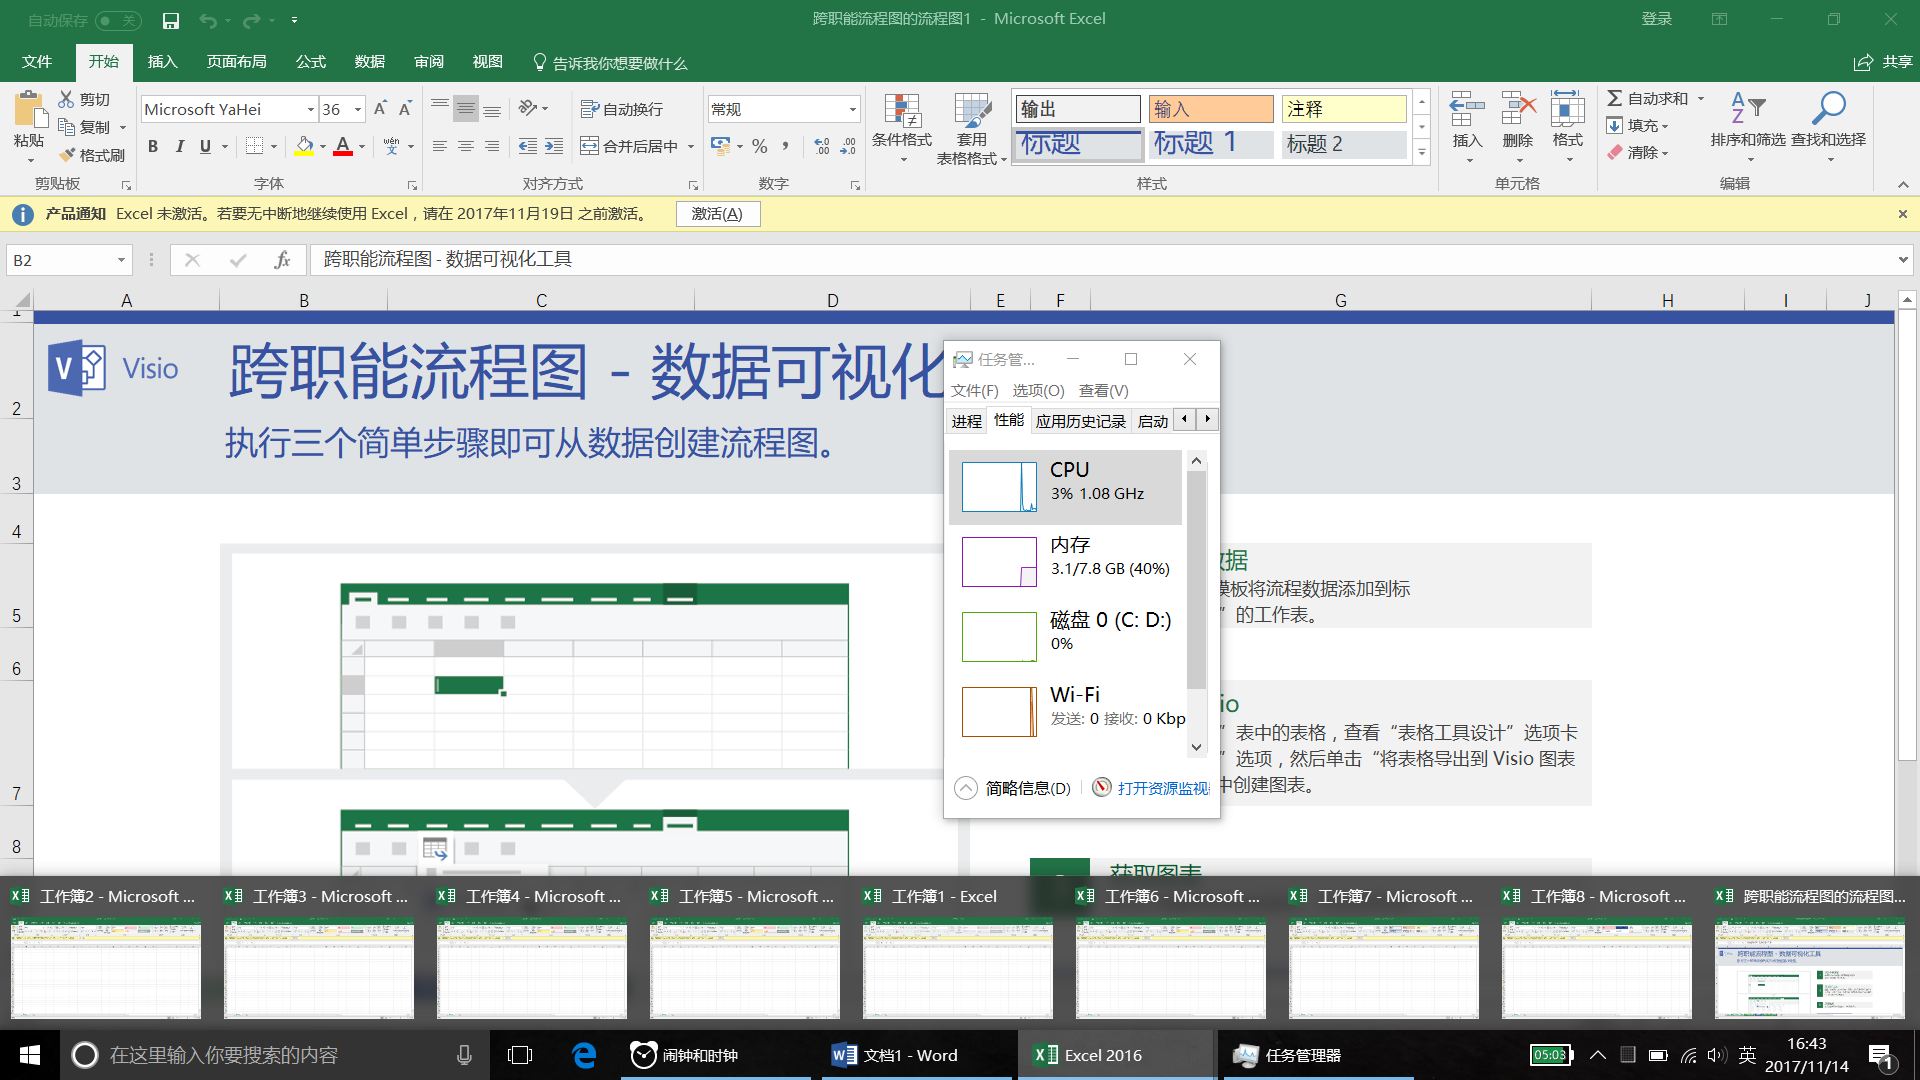Click the Activate button in notification bar
This screenshot has height=1080, width=1920.
(x=717, y=214)
